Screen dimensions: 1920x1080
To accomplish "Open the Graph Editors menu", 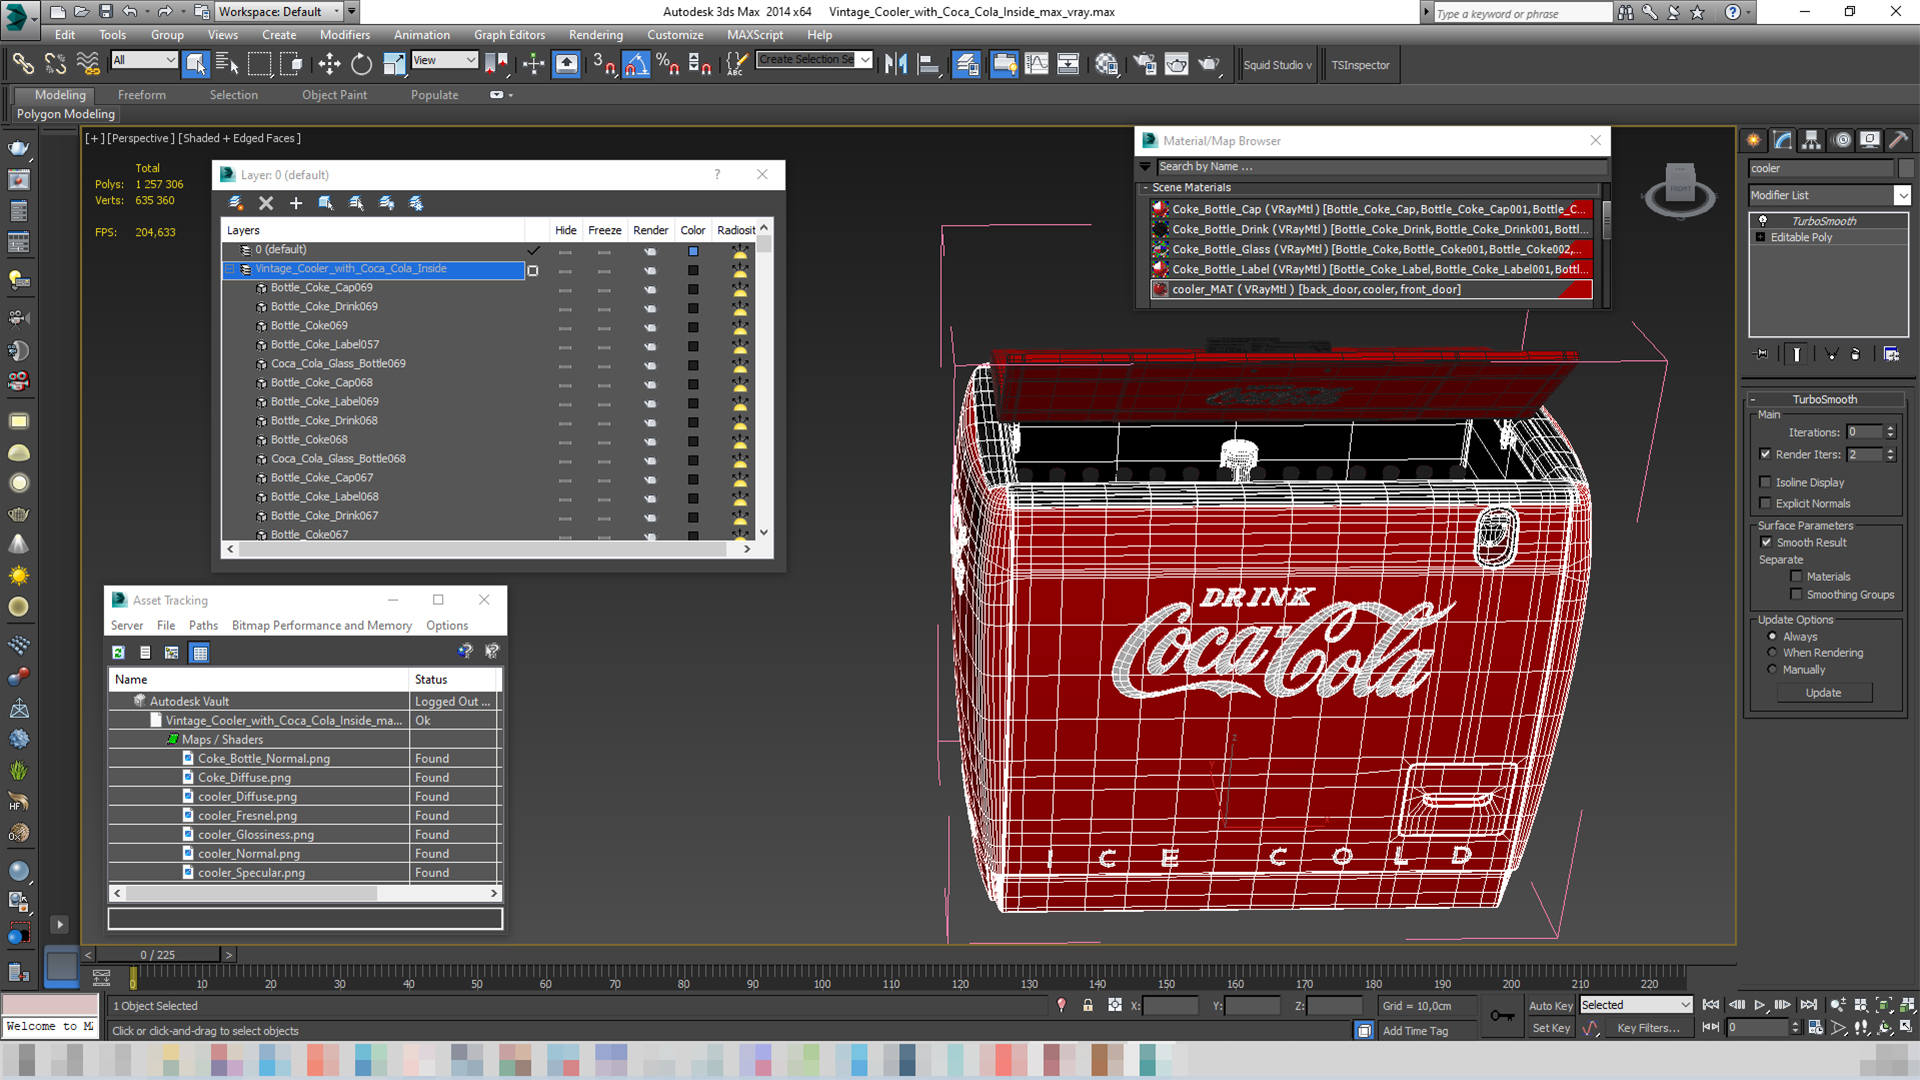I will [509, 35].
